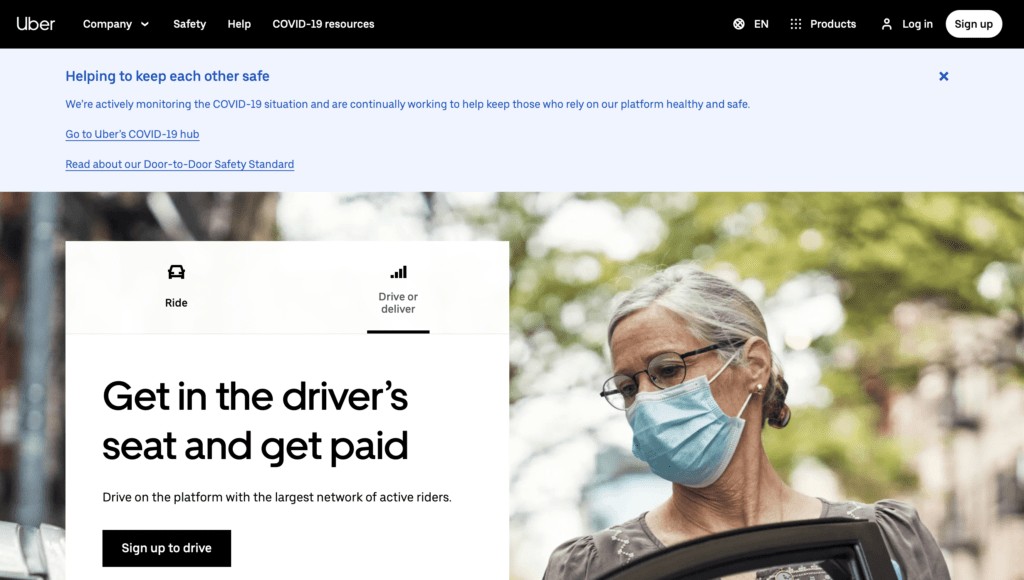Screen dimensions: 1024x580
Task: Click the Uber logo
Action: [35, 24]
